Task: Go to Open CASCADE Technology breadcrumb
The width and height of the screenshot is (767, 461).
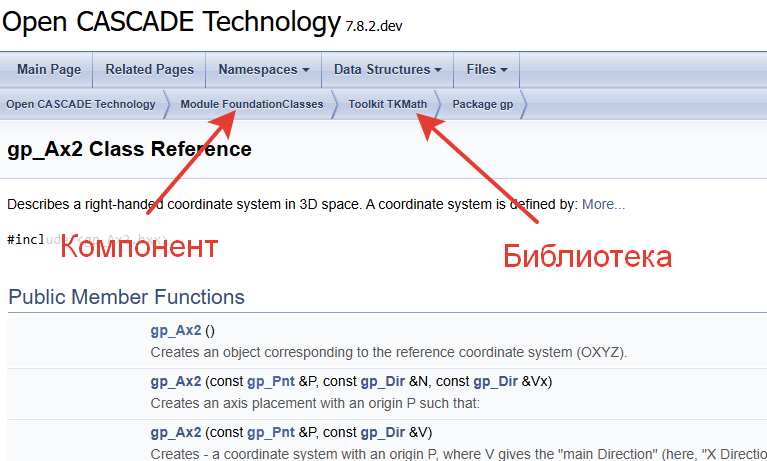Action: [81, 104]
